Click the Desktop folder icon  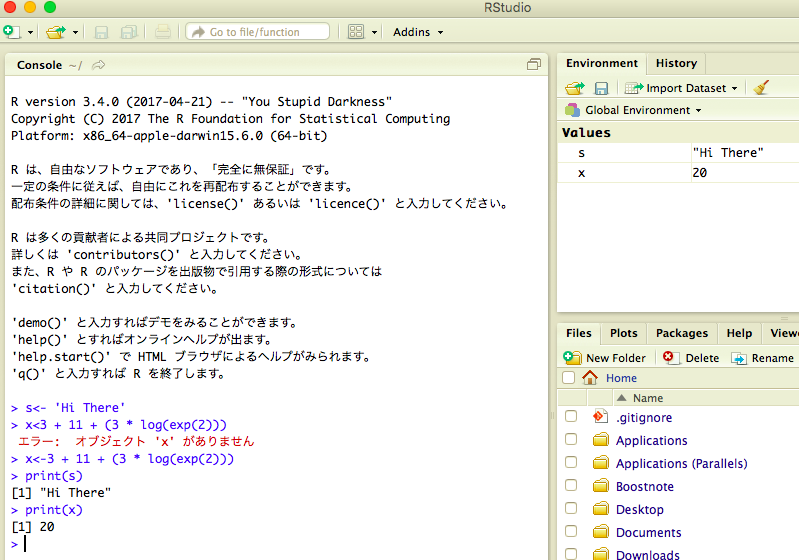click(x=601, y=508)
